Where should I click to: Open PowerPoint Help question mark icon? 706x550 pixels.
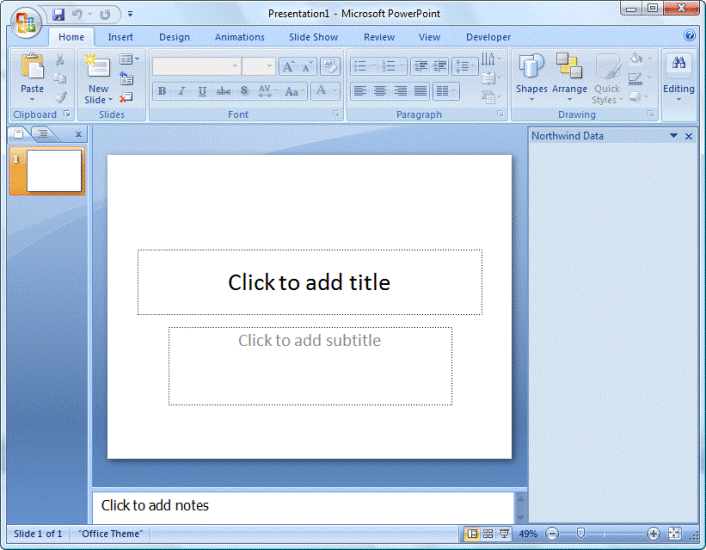(689, 36)
